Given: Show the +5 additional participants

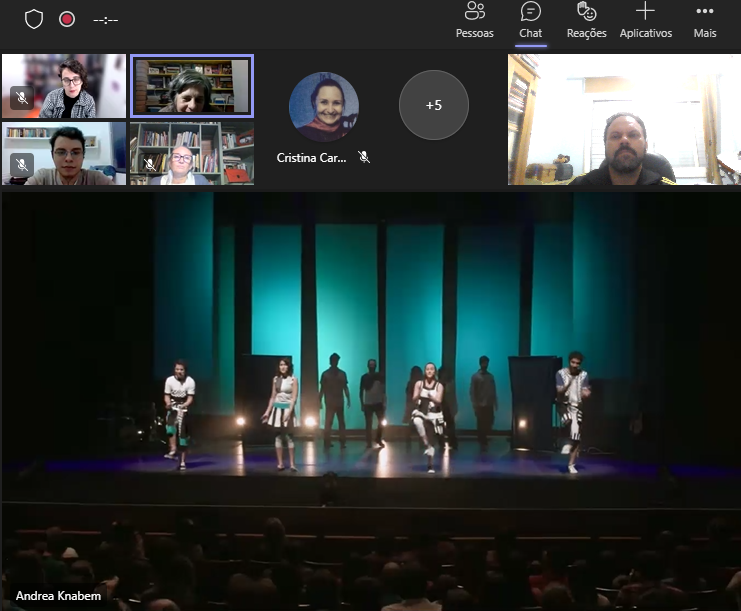Looking at the screenshot, I should coord(434,105).
